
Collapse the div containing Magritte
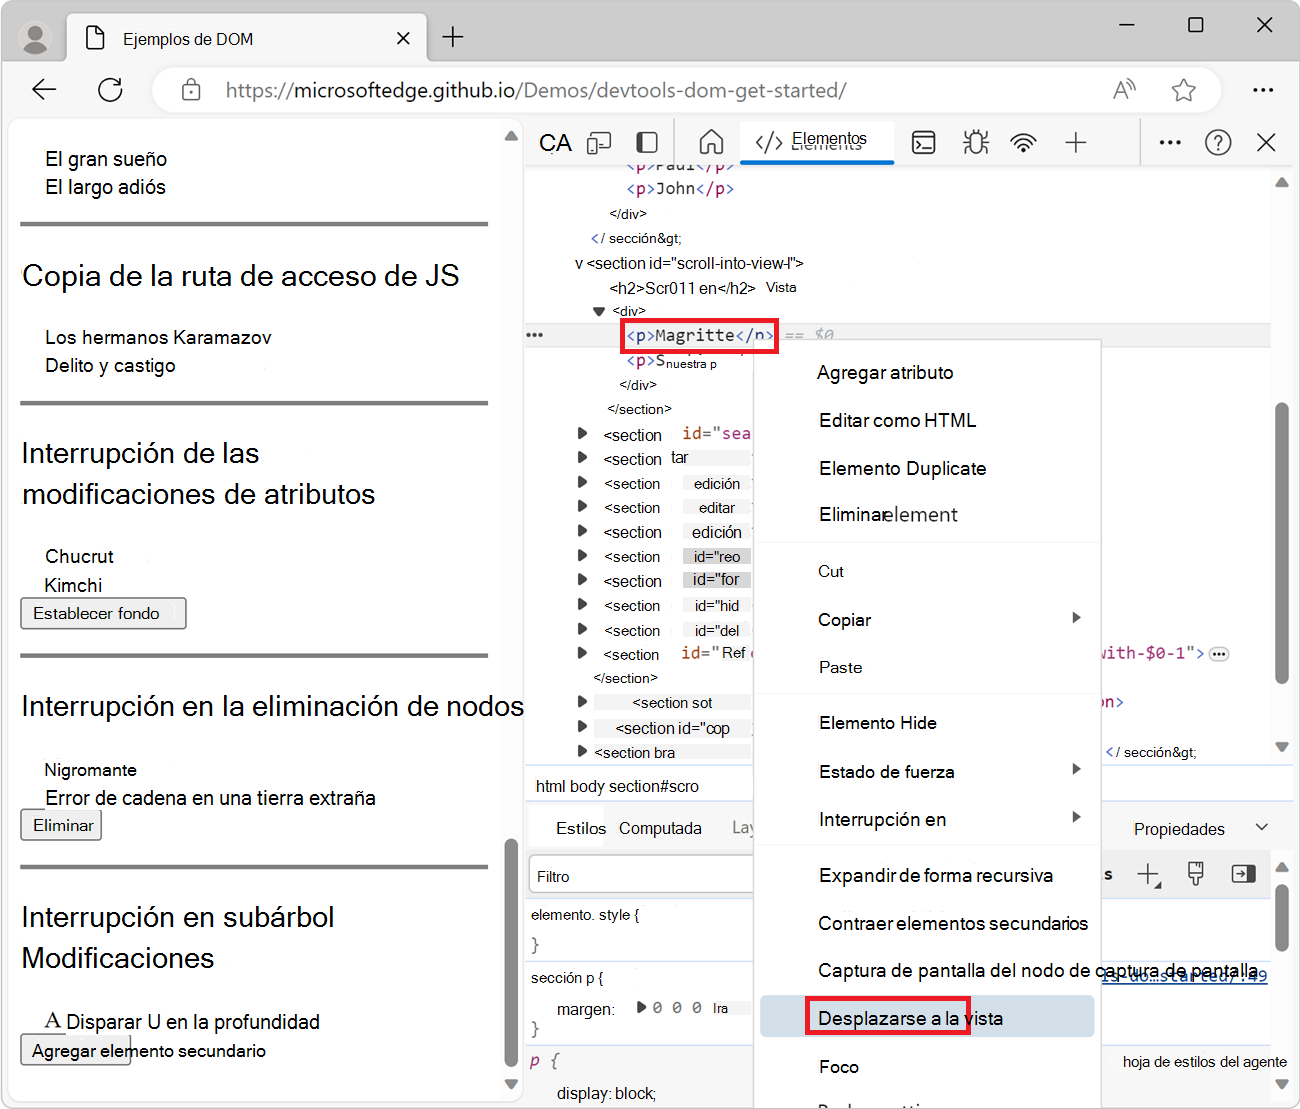pos(599,311)
